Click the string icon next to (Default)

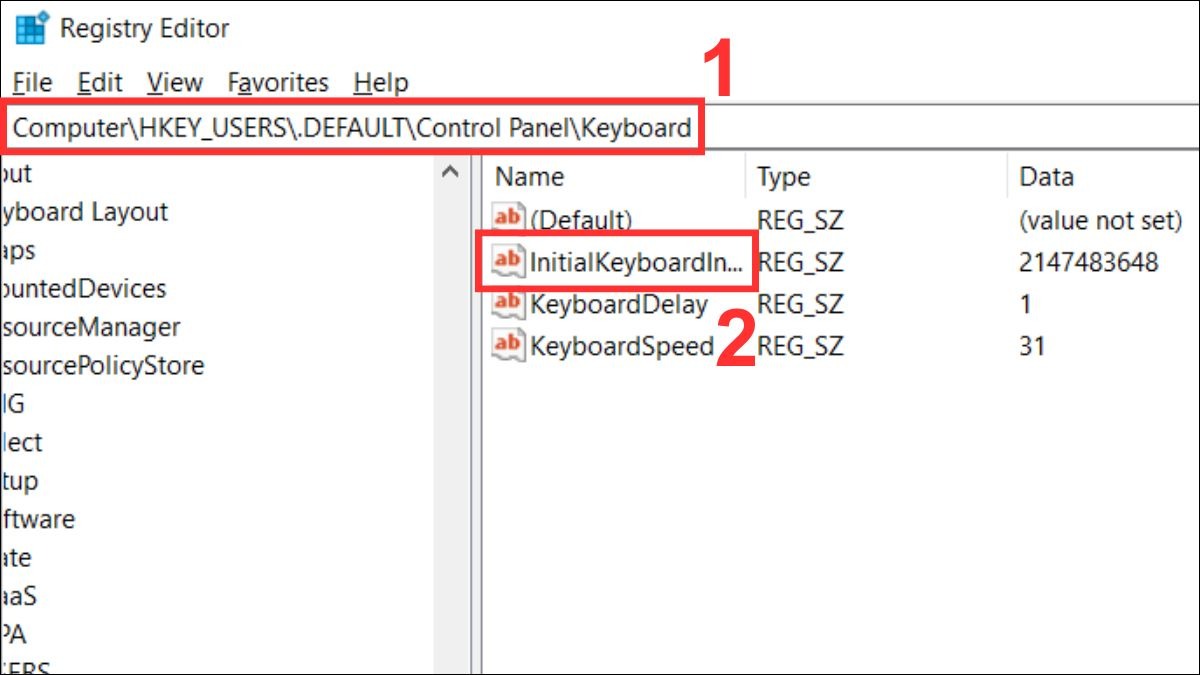tap(509, 219)
